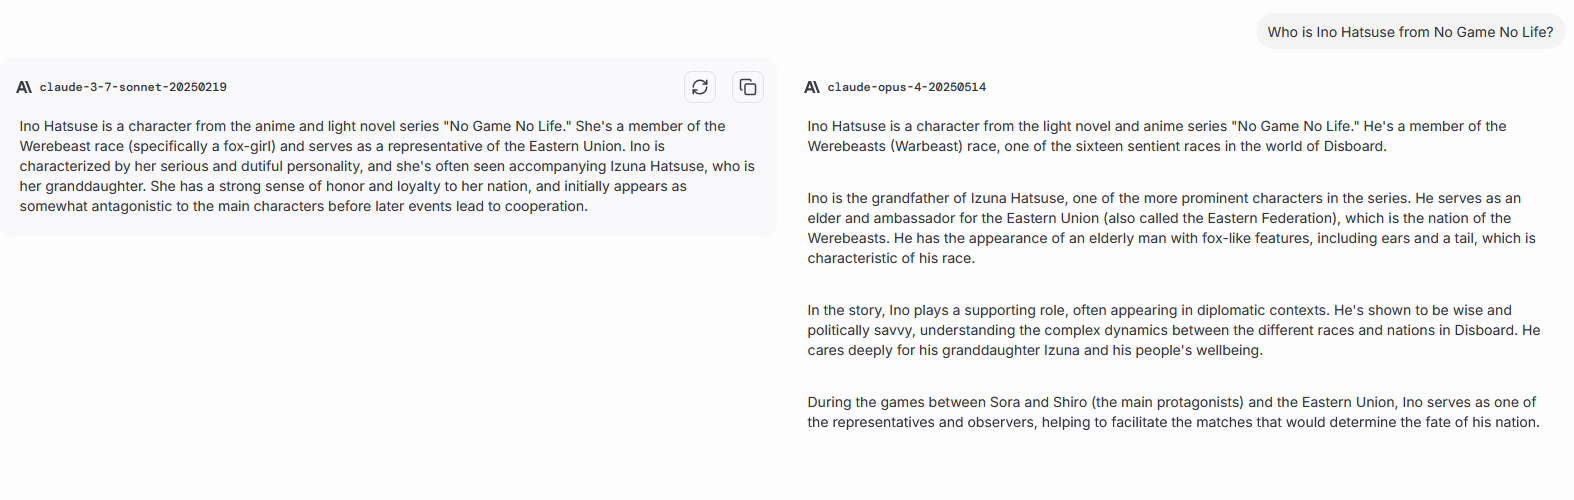The image size is (1574, 500).
Task: Select the claude-opus-4-20250514 model label
Action: (906, 87)
